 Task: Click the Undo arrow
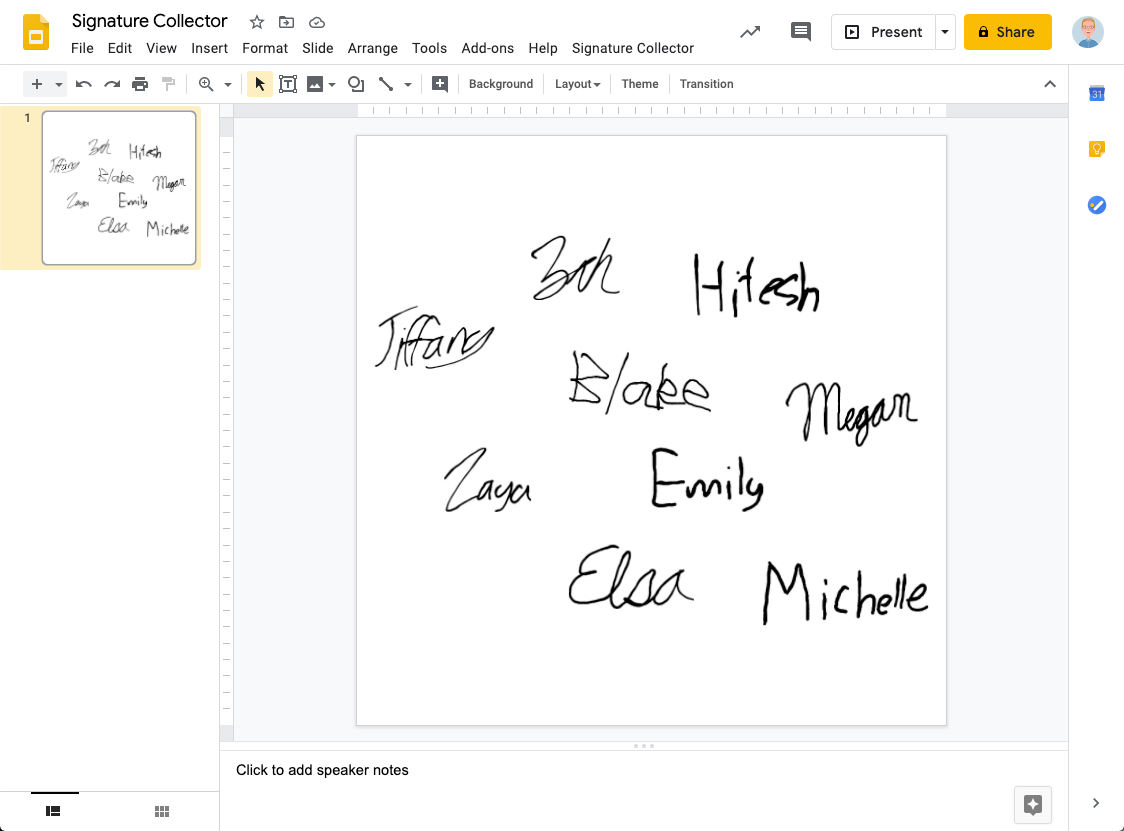(x=84, y=84)
